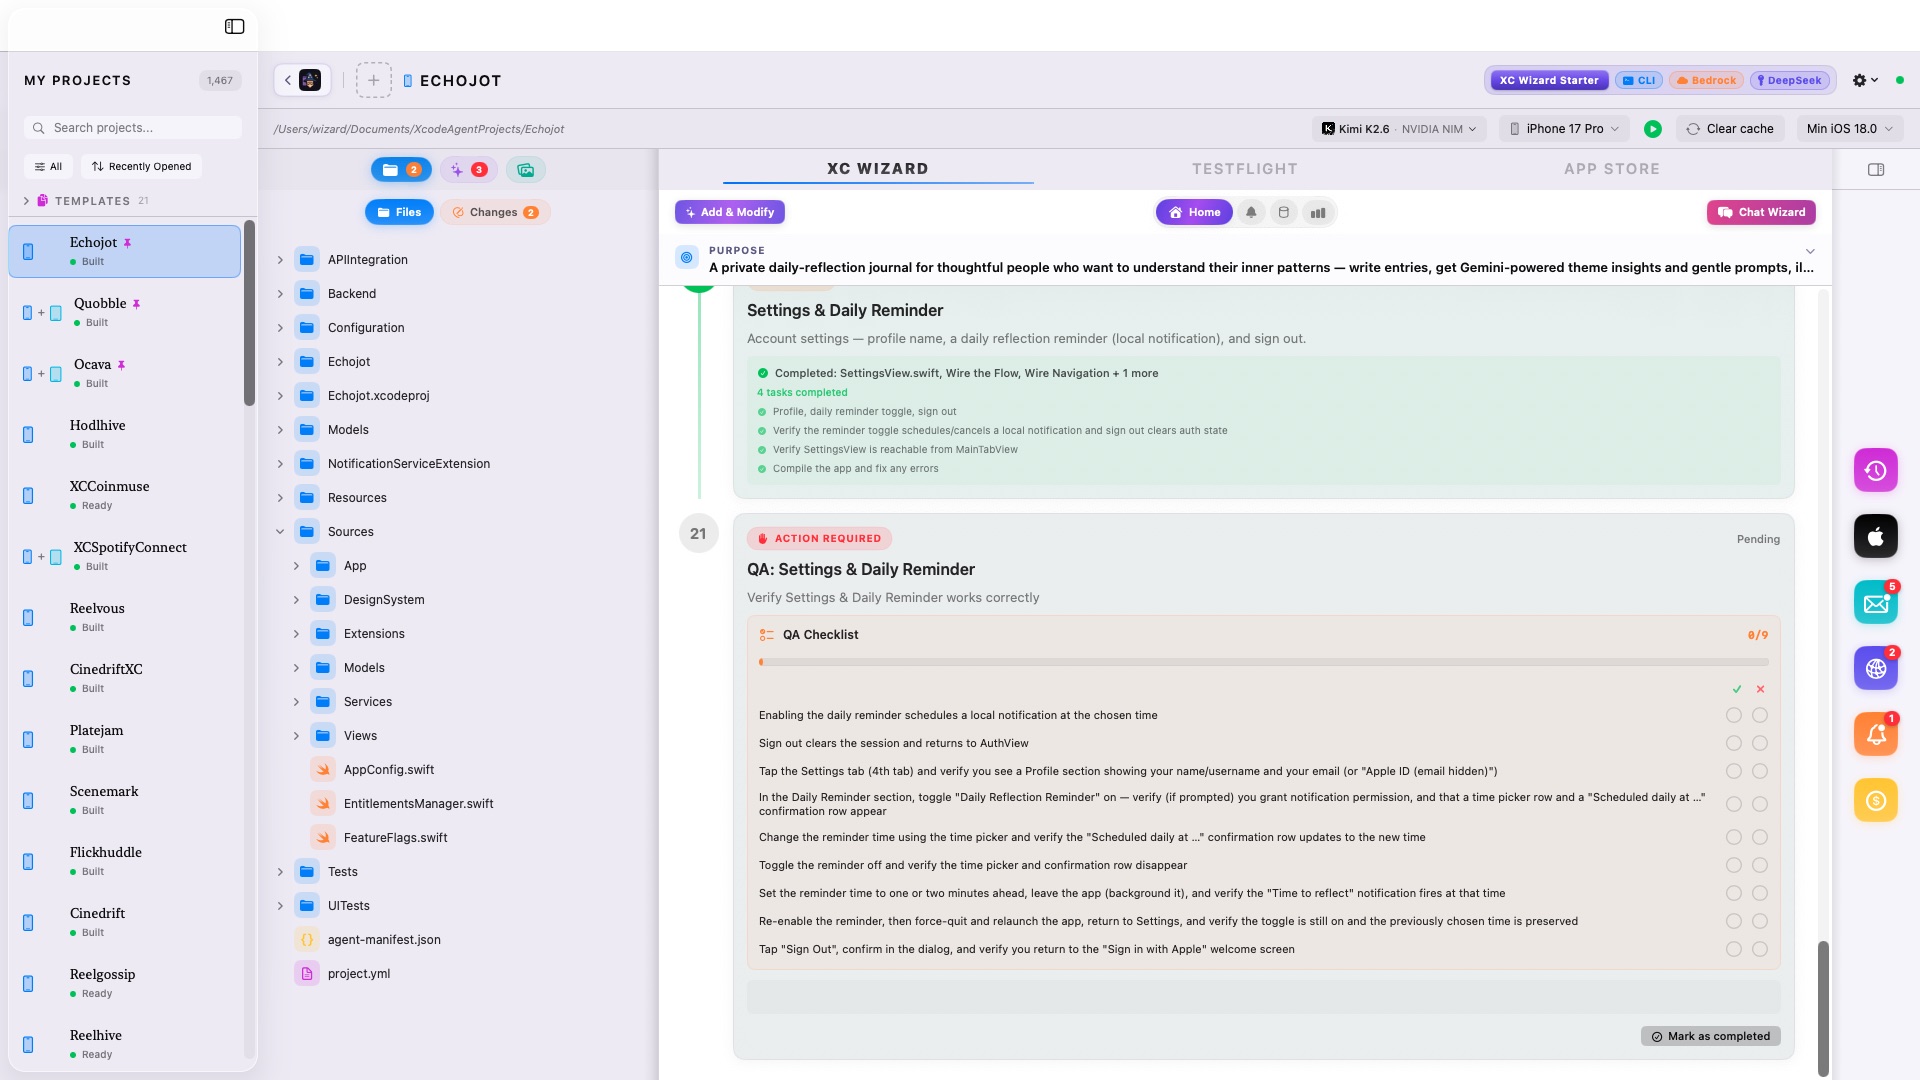Mark fail for 'Re-enable the reminder' item
The image size is (1920, 1080).
(1760, 921)
